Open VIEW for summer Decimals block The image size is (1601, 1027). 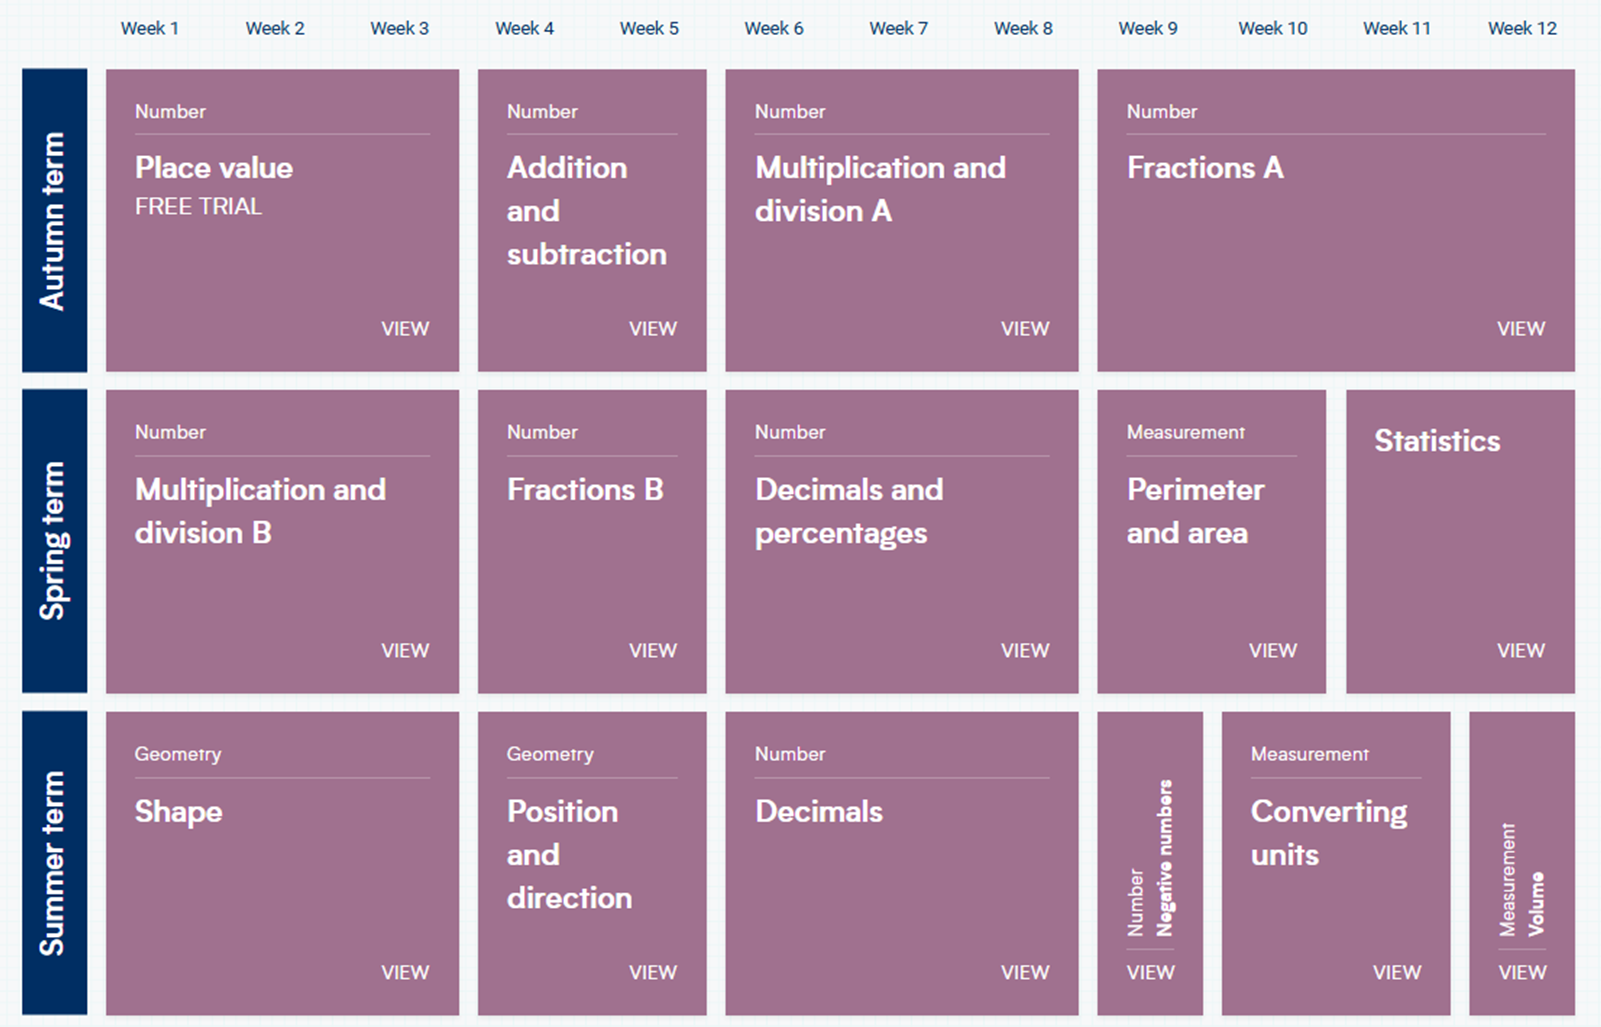[x=1024, y=973]
